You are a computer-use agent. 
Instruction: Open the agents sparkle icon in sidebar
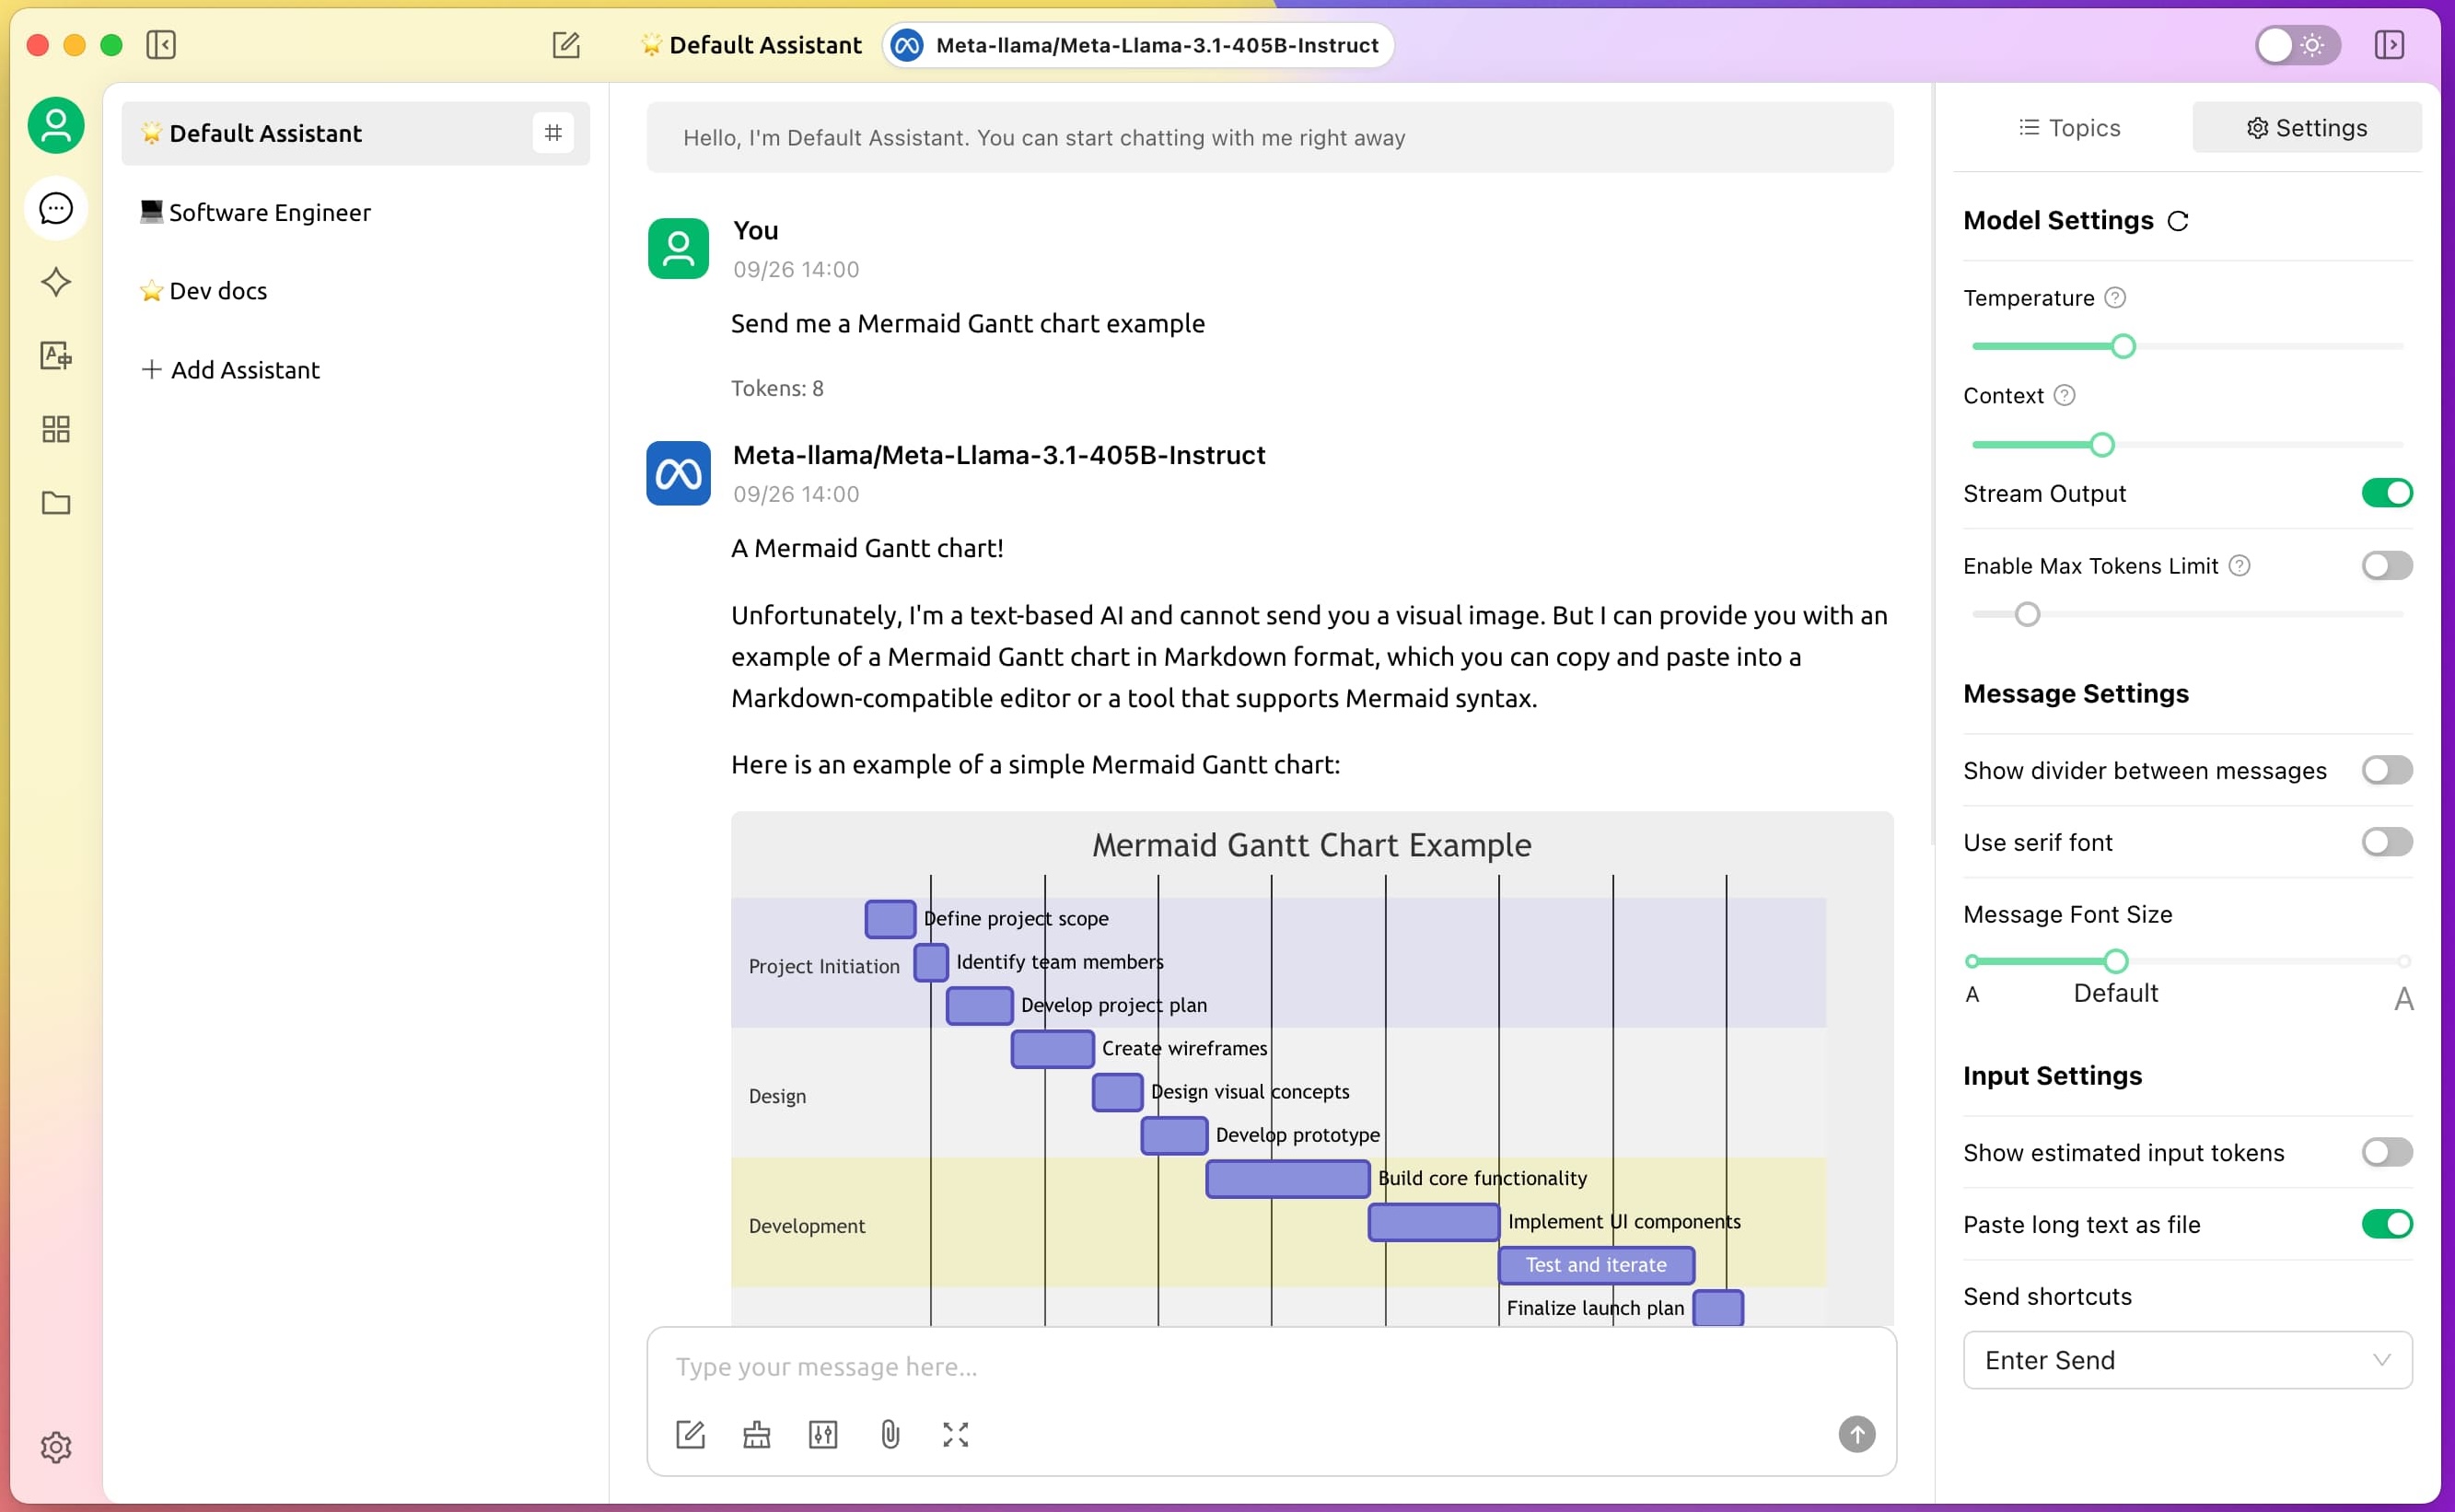click(x=56, y=282)
